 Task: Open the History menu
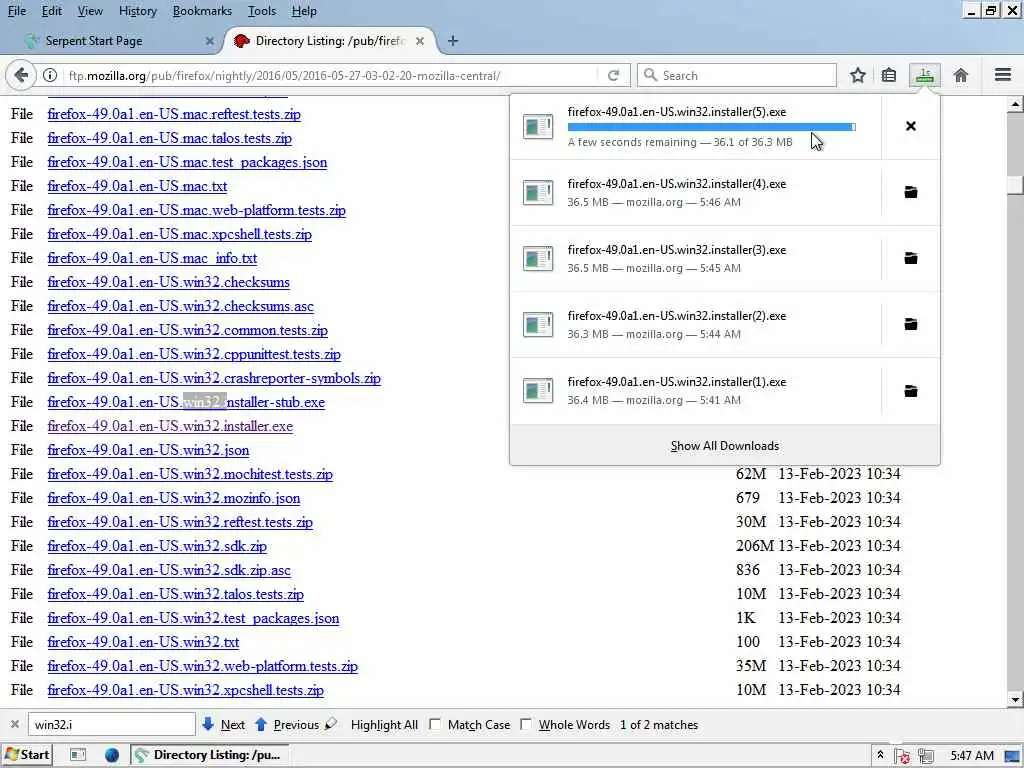[138, 11]
